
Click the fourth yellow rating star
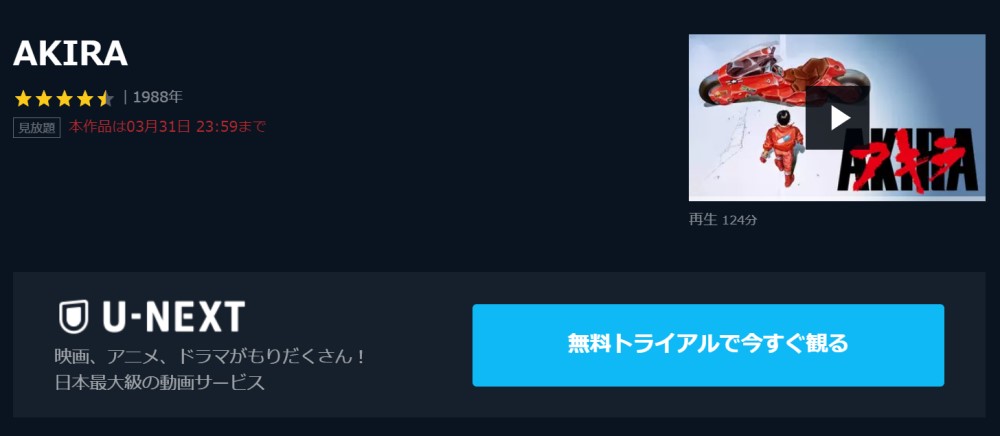(x=84, y=98)
